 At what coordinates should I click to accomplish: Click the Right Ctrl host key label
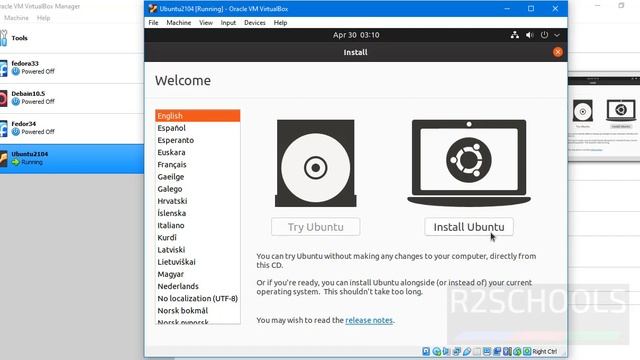pos(544,351)
